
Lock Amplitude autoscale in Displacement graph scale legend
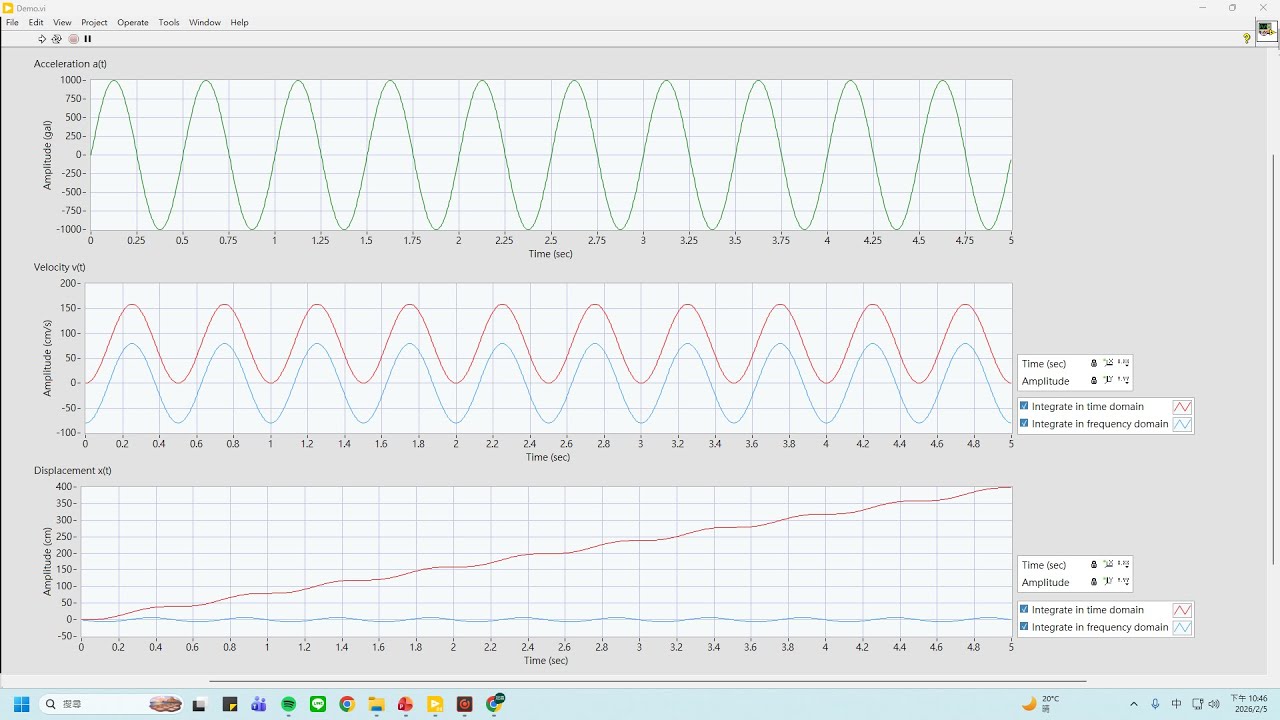pyautogui.click(x=1094, y=581)
